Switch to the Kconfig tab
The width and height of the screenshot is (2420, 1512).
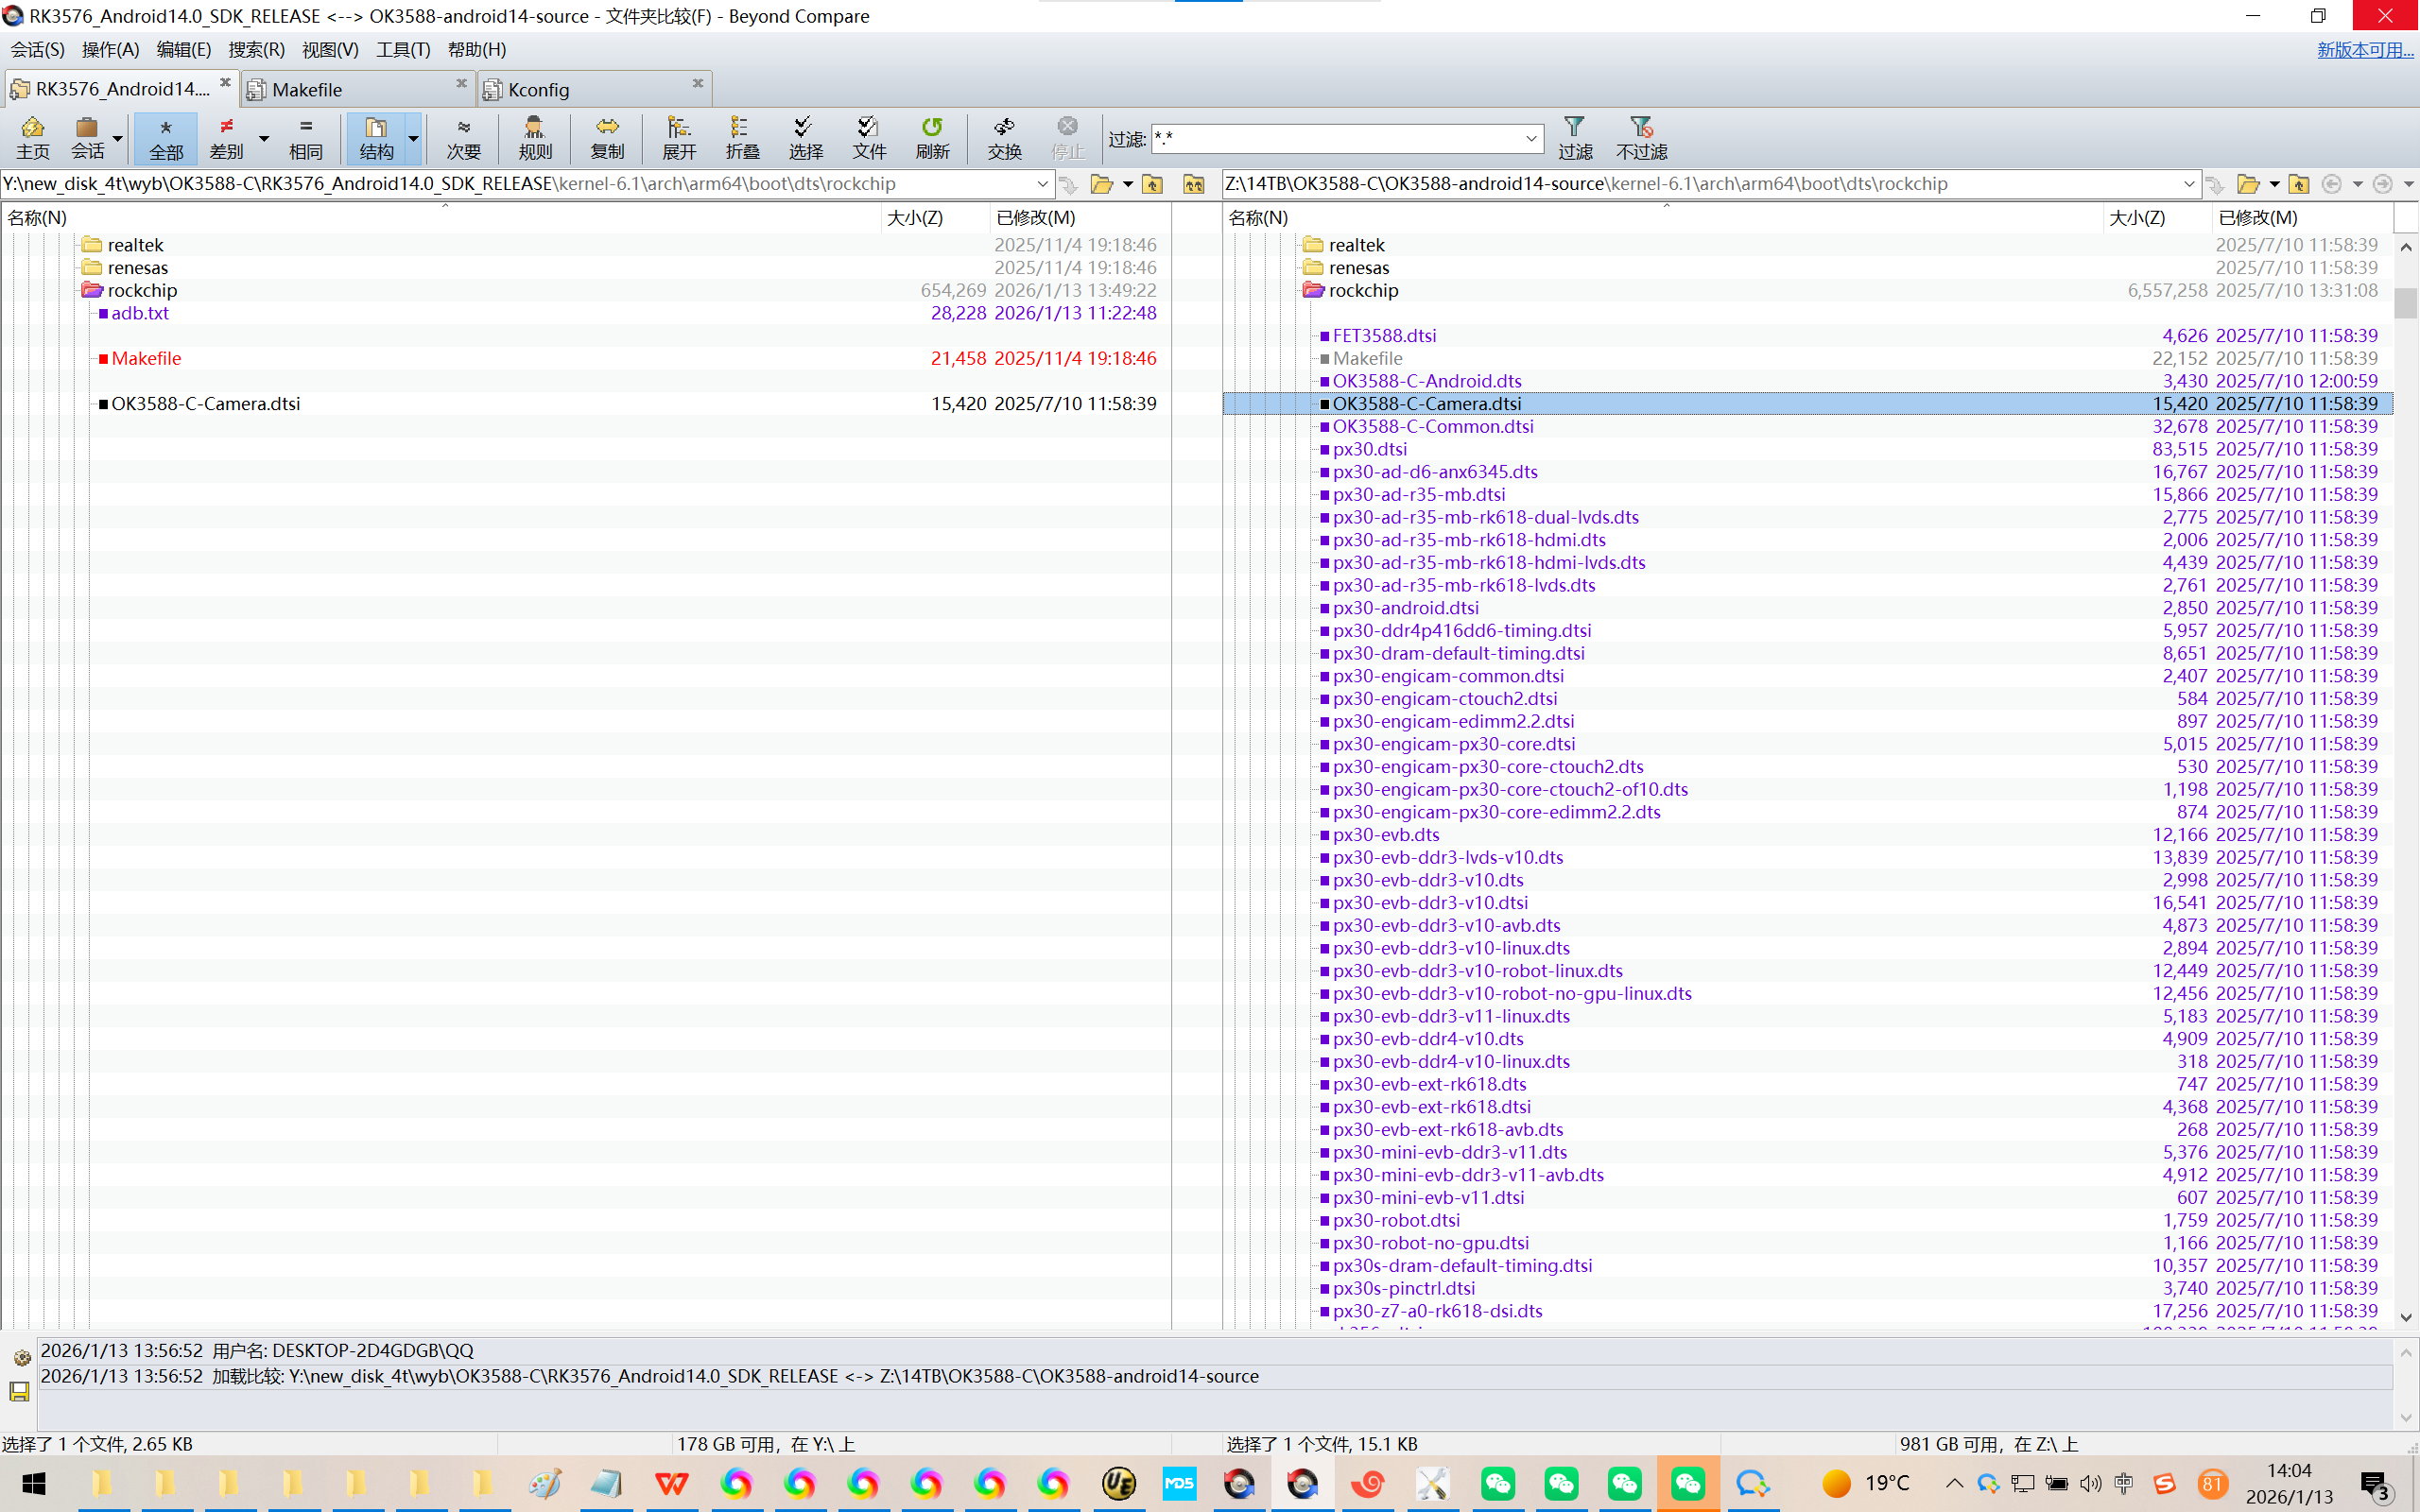[x=539, y=89]
